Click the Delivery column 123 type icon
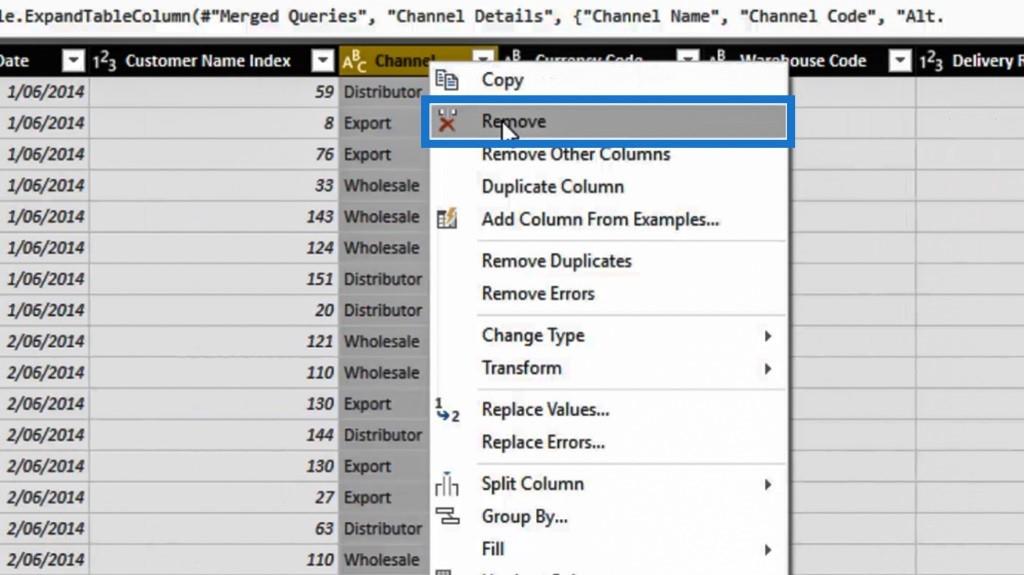This screenshot has height=575, width=1024. 931,61
